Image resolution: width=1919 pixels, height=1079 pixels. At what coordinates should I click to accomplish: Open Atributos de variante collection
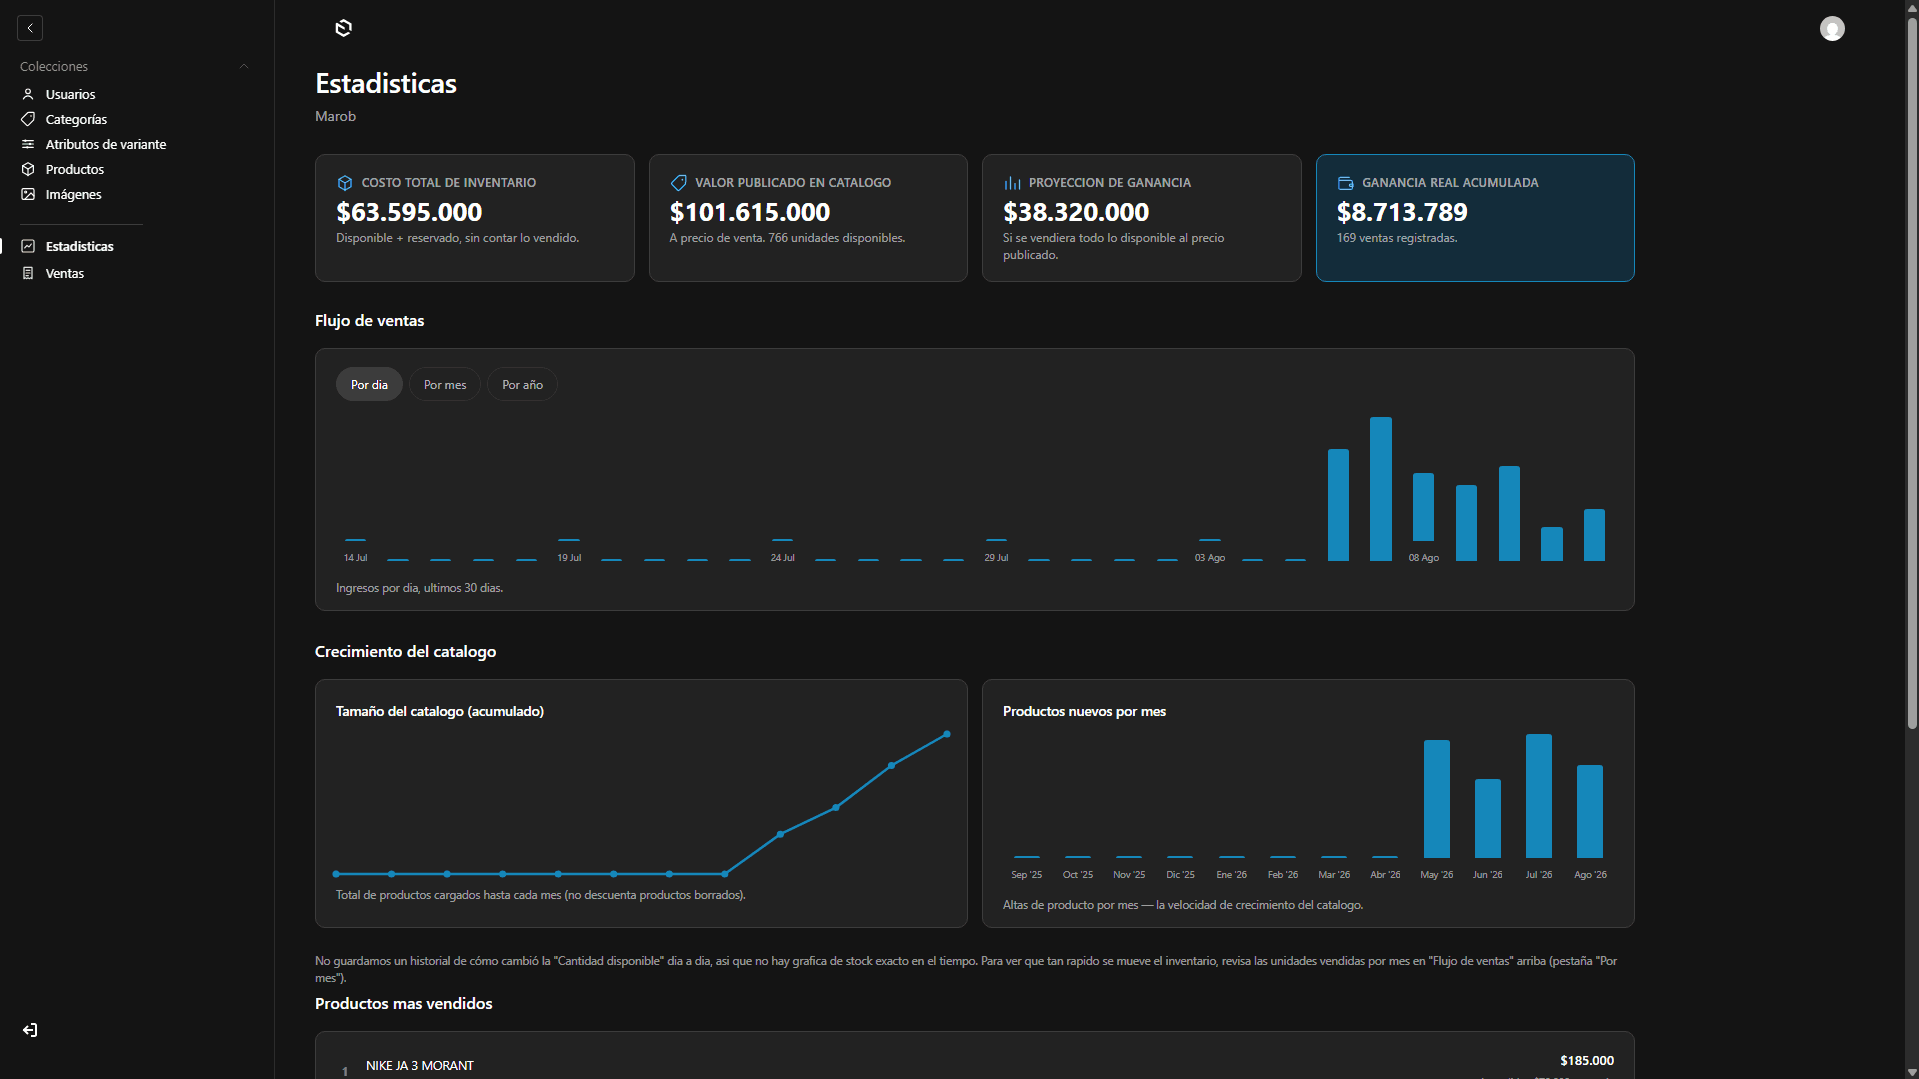pyautogui.click(x=106, y=144)
